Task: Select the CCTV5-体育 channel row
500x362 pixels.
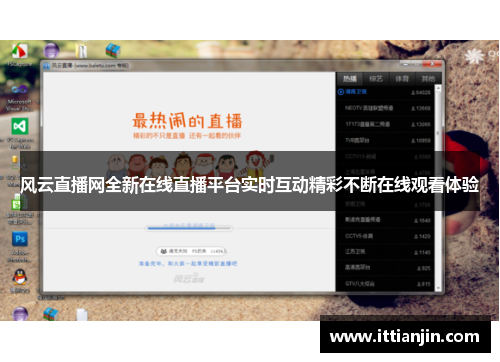Action: click(x=385, y=236)
